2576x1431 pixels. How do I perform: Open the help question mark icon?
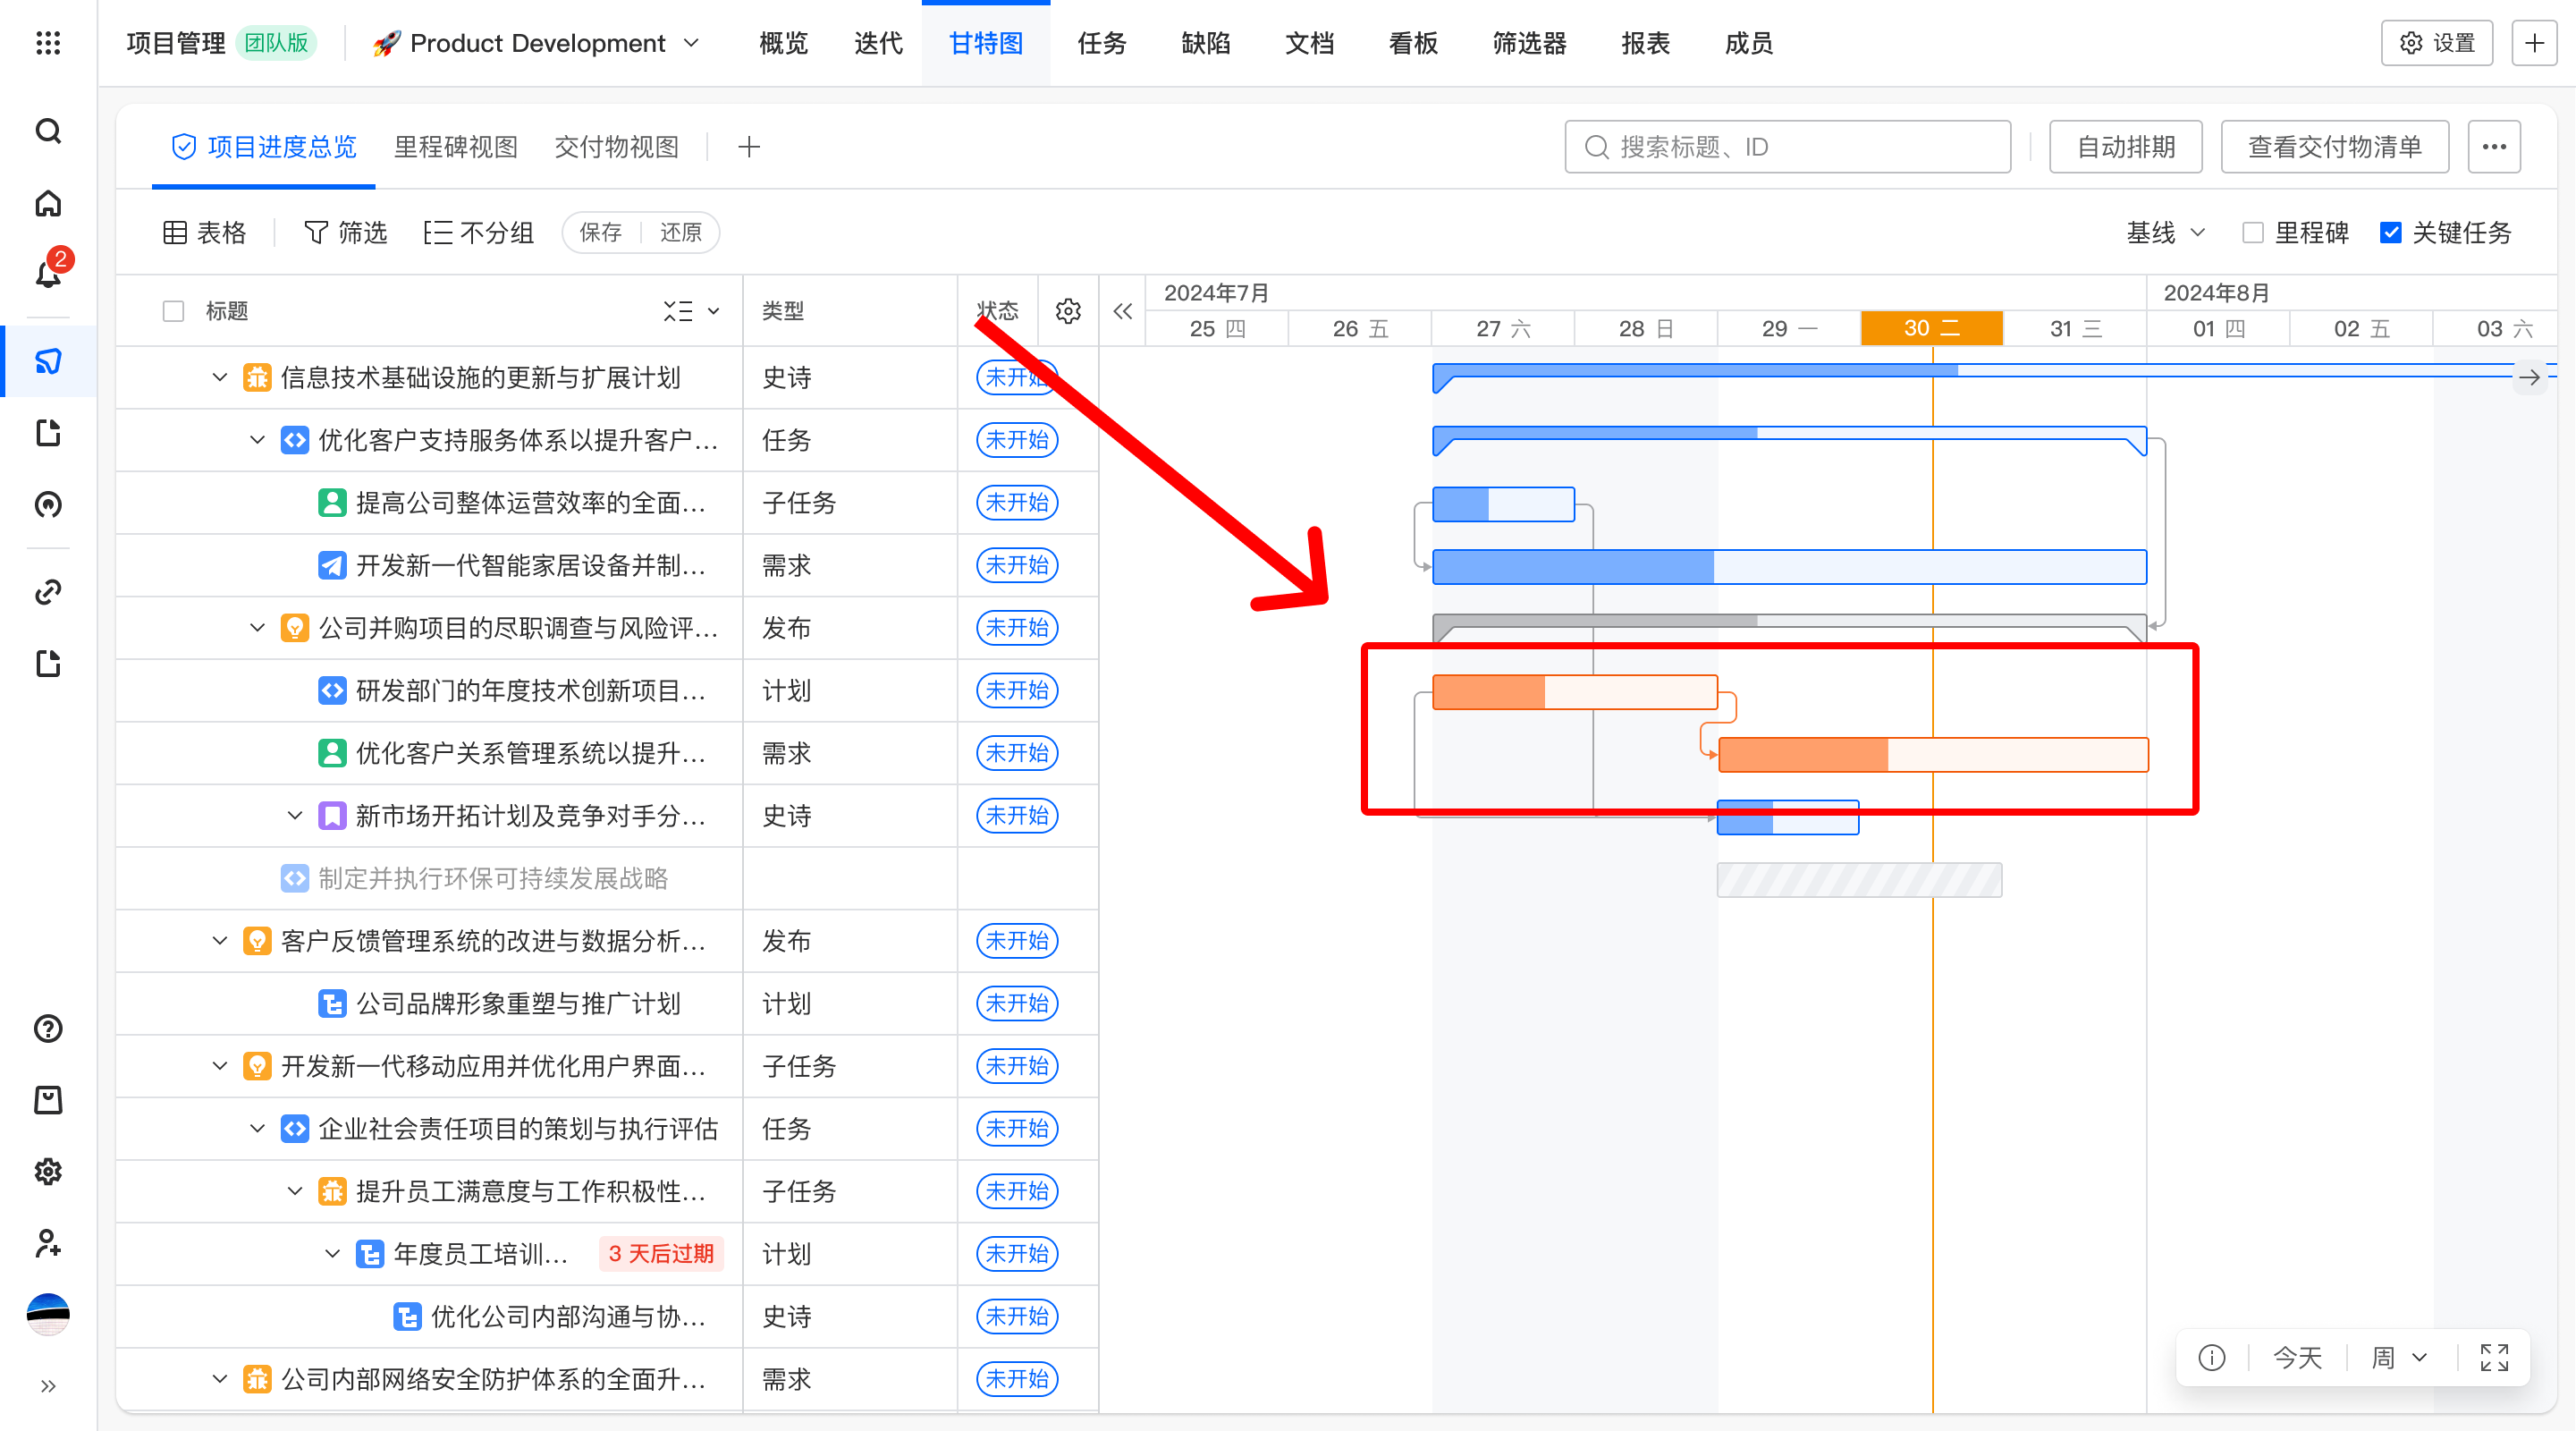point(48,1028)
